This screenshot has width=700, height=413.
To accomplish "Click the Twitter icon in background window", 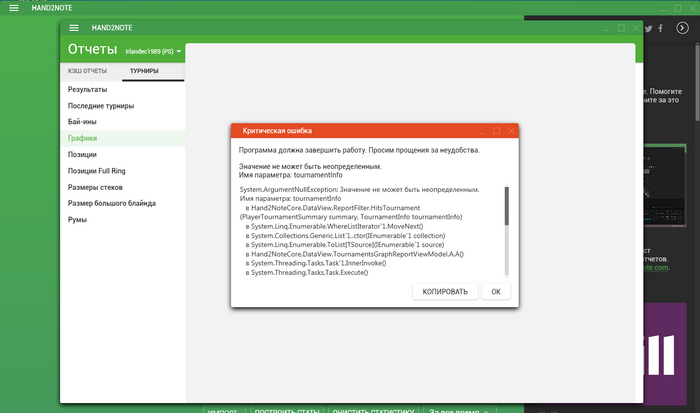I will (648, 29).
